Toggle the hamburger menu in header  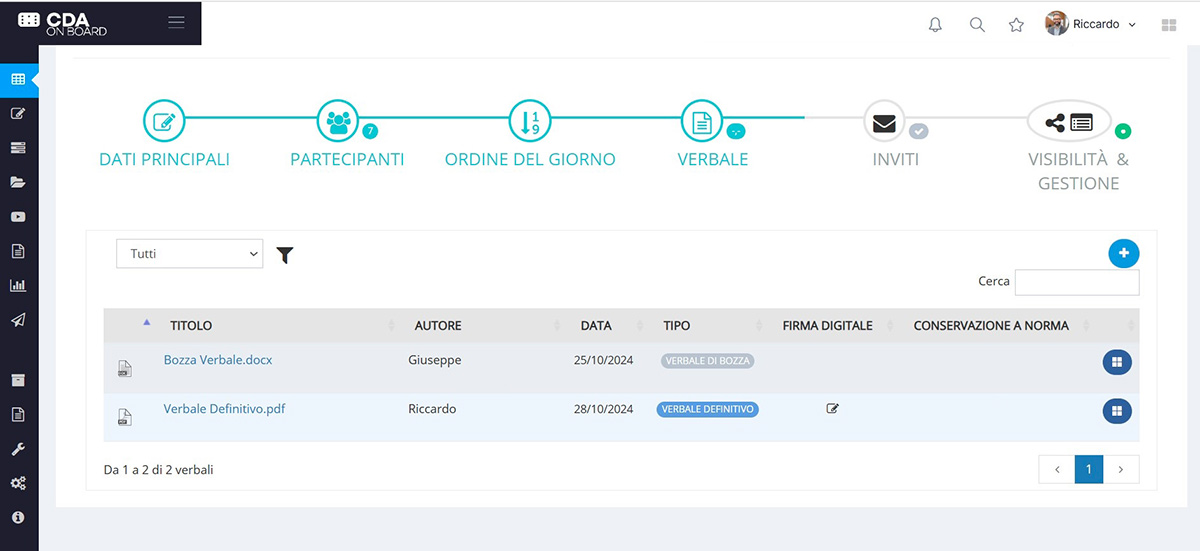click(176, 22)
